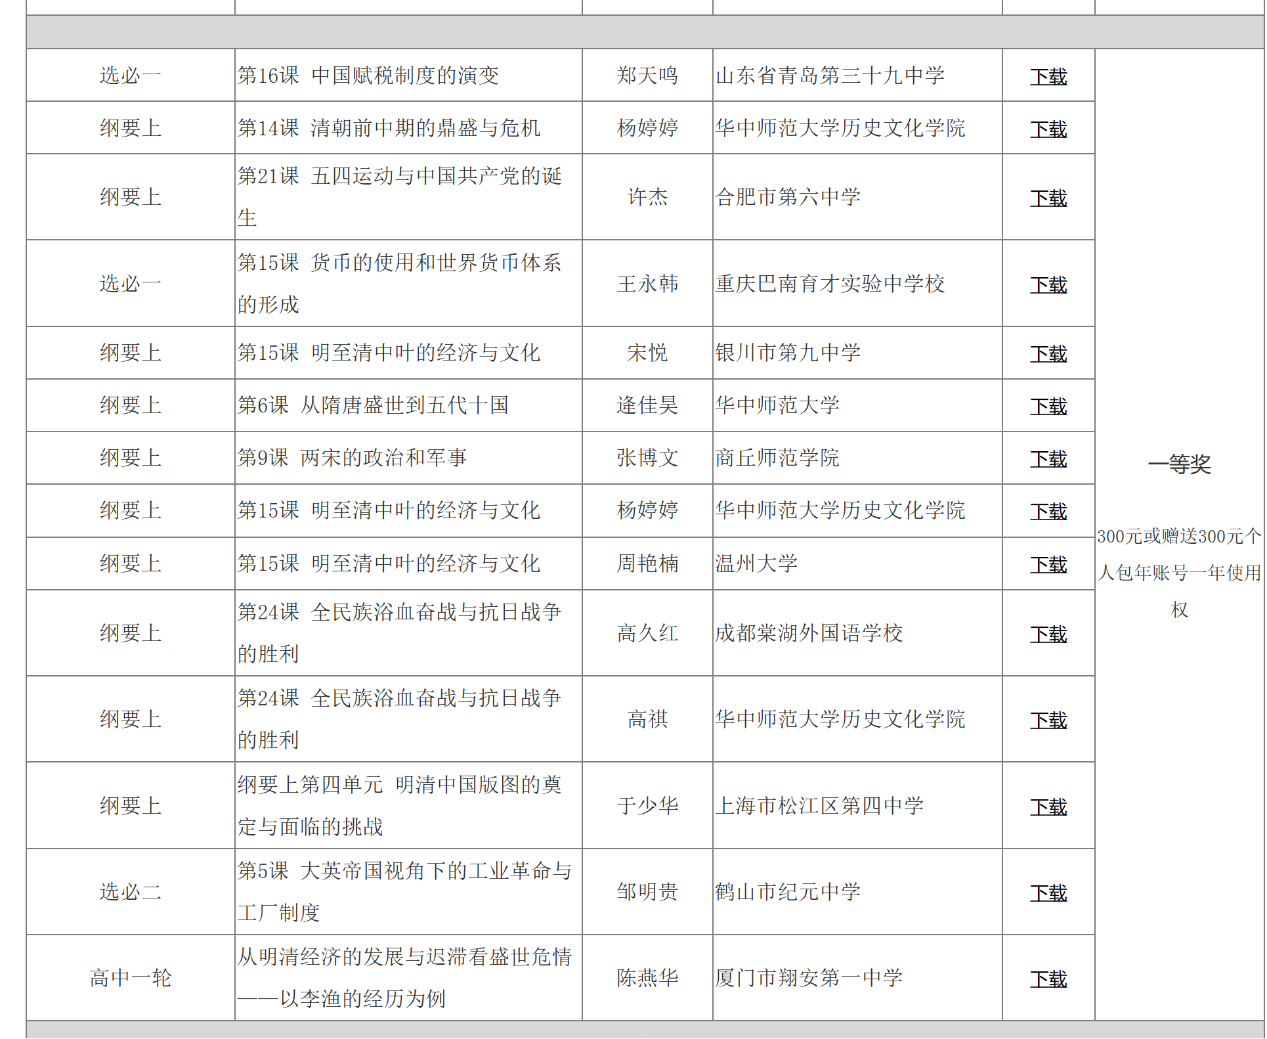Click 下载 link in 宋悦's row
The image size is (1267, 1039).
point(1048,354)
